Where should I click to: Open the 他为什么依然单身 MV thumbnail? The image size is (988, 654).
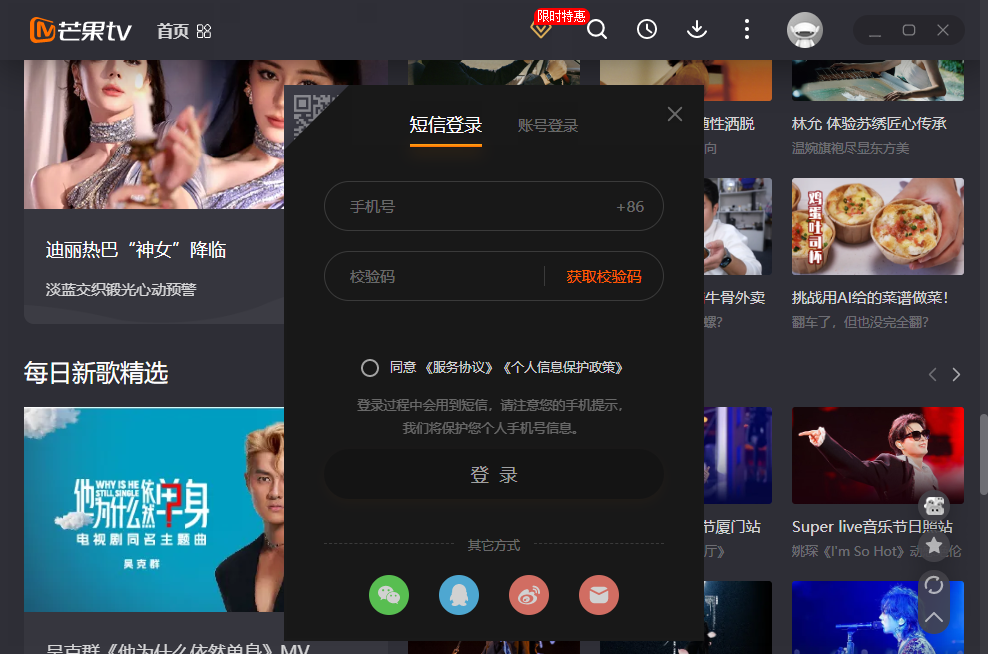[x=154, y=509]
